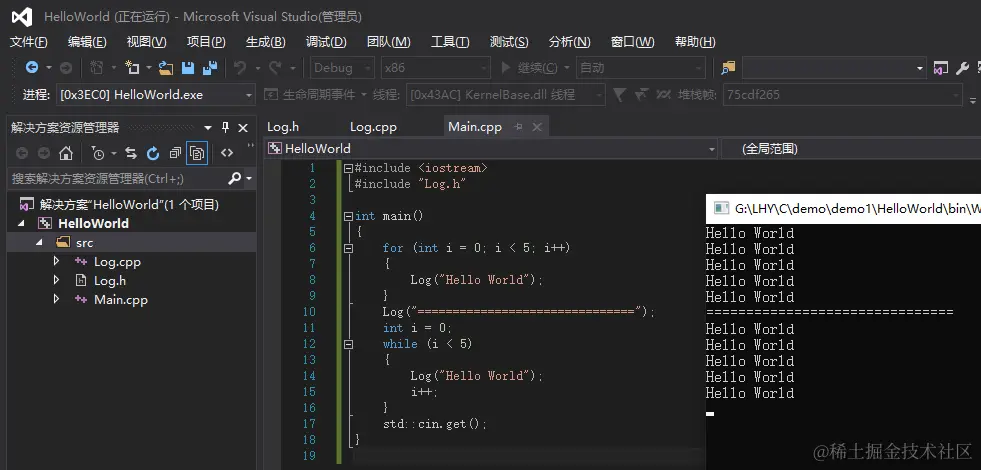Click the flagged threads filter icon
981x470 pixels.
pos(641,95)
